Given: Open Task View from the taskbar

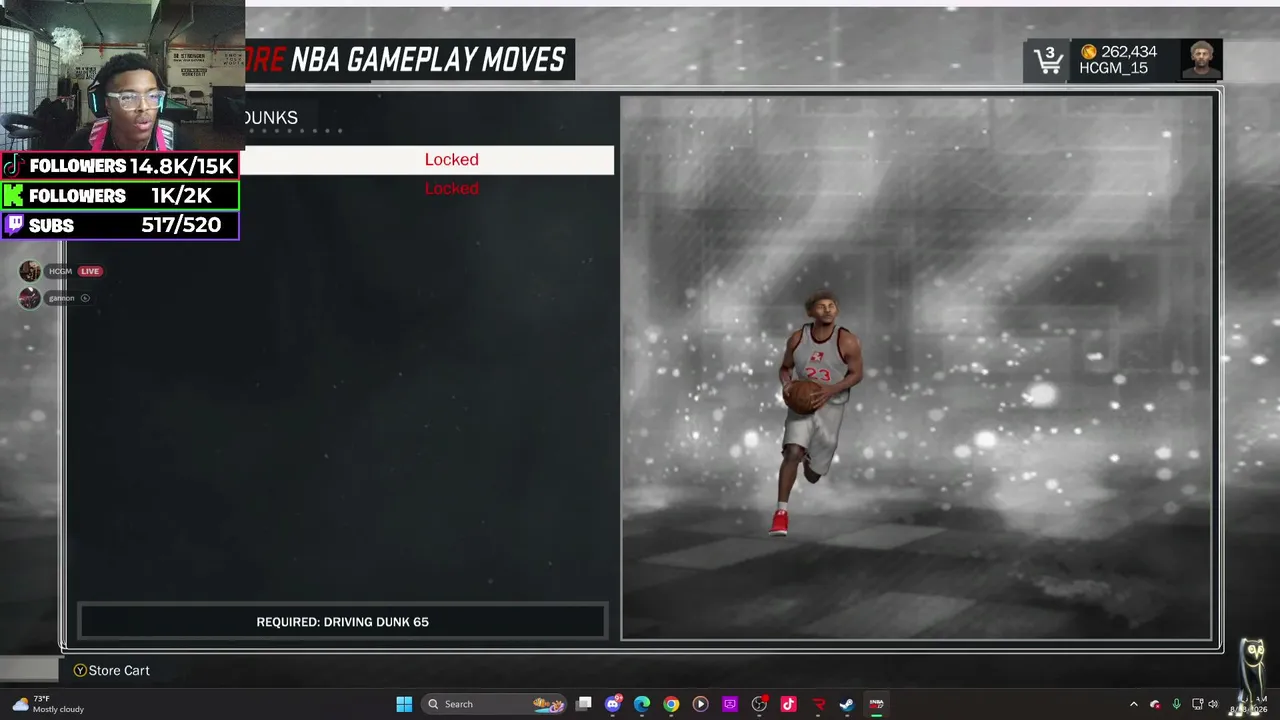Looking at the screenshot, I should (x=584, y=704).
